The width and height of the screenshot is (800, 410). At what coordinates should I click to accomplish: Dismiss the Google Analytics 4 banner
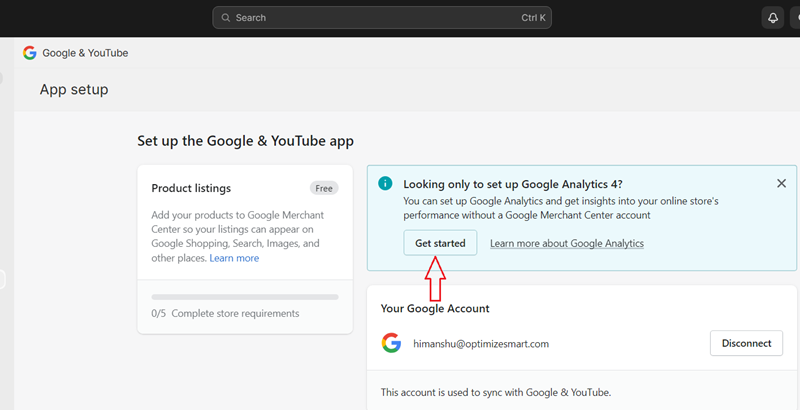click(x=781, y=184)
